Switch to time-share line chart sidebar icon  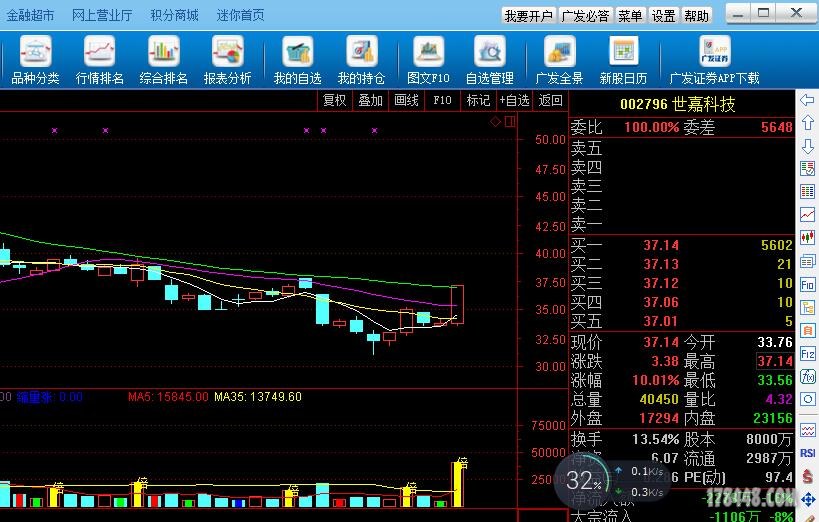808,214
